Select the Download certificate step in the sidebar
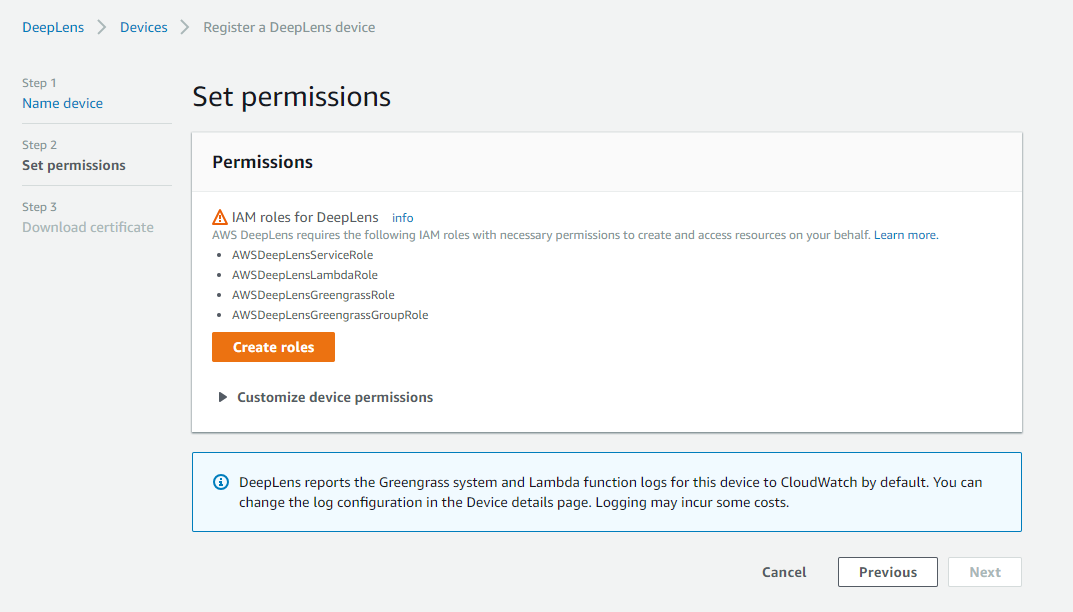The image size is (1073, 612). (x=88, y=227)
